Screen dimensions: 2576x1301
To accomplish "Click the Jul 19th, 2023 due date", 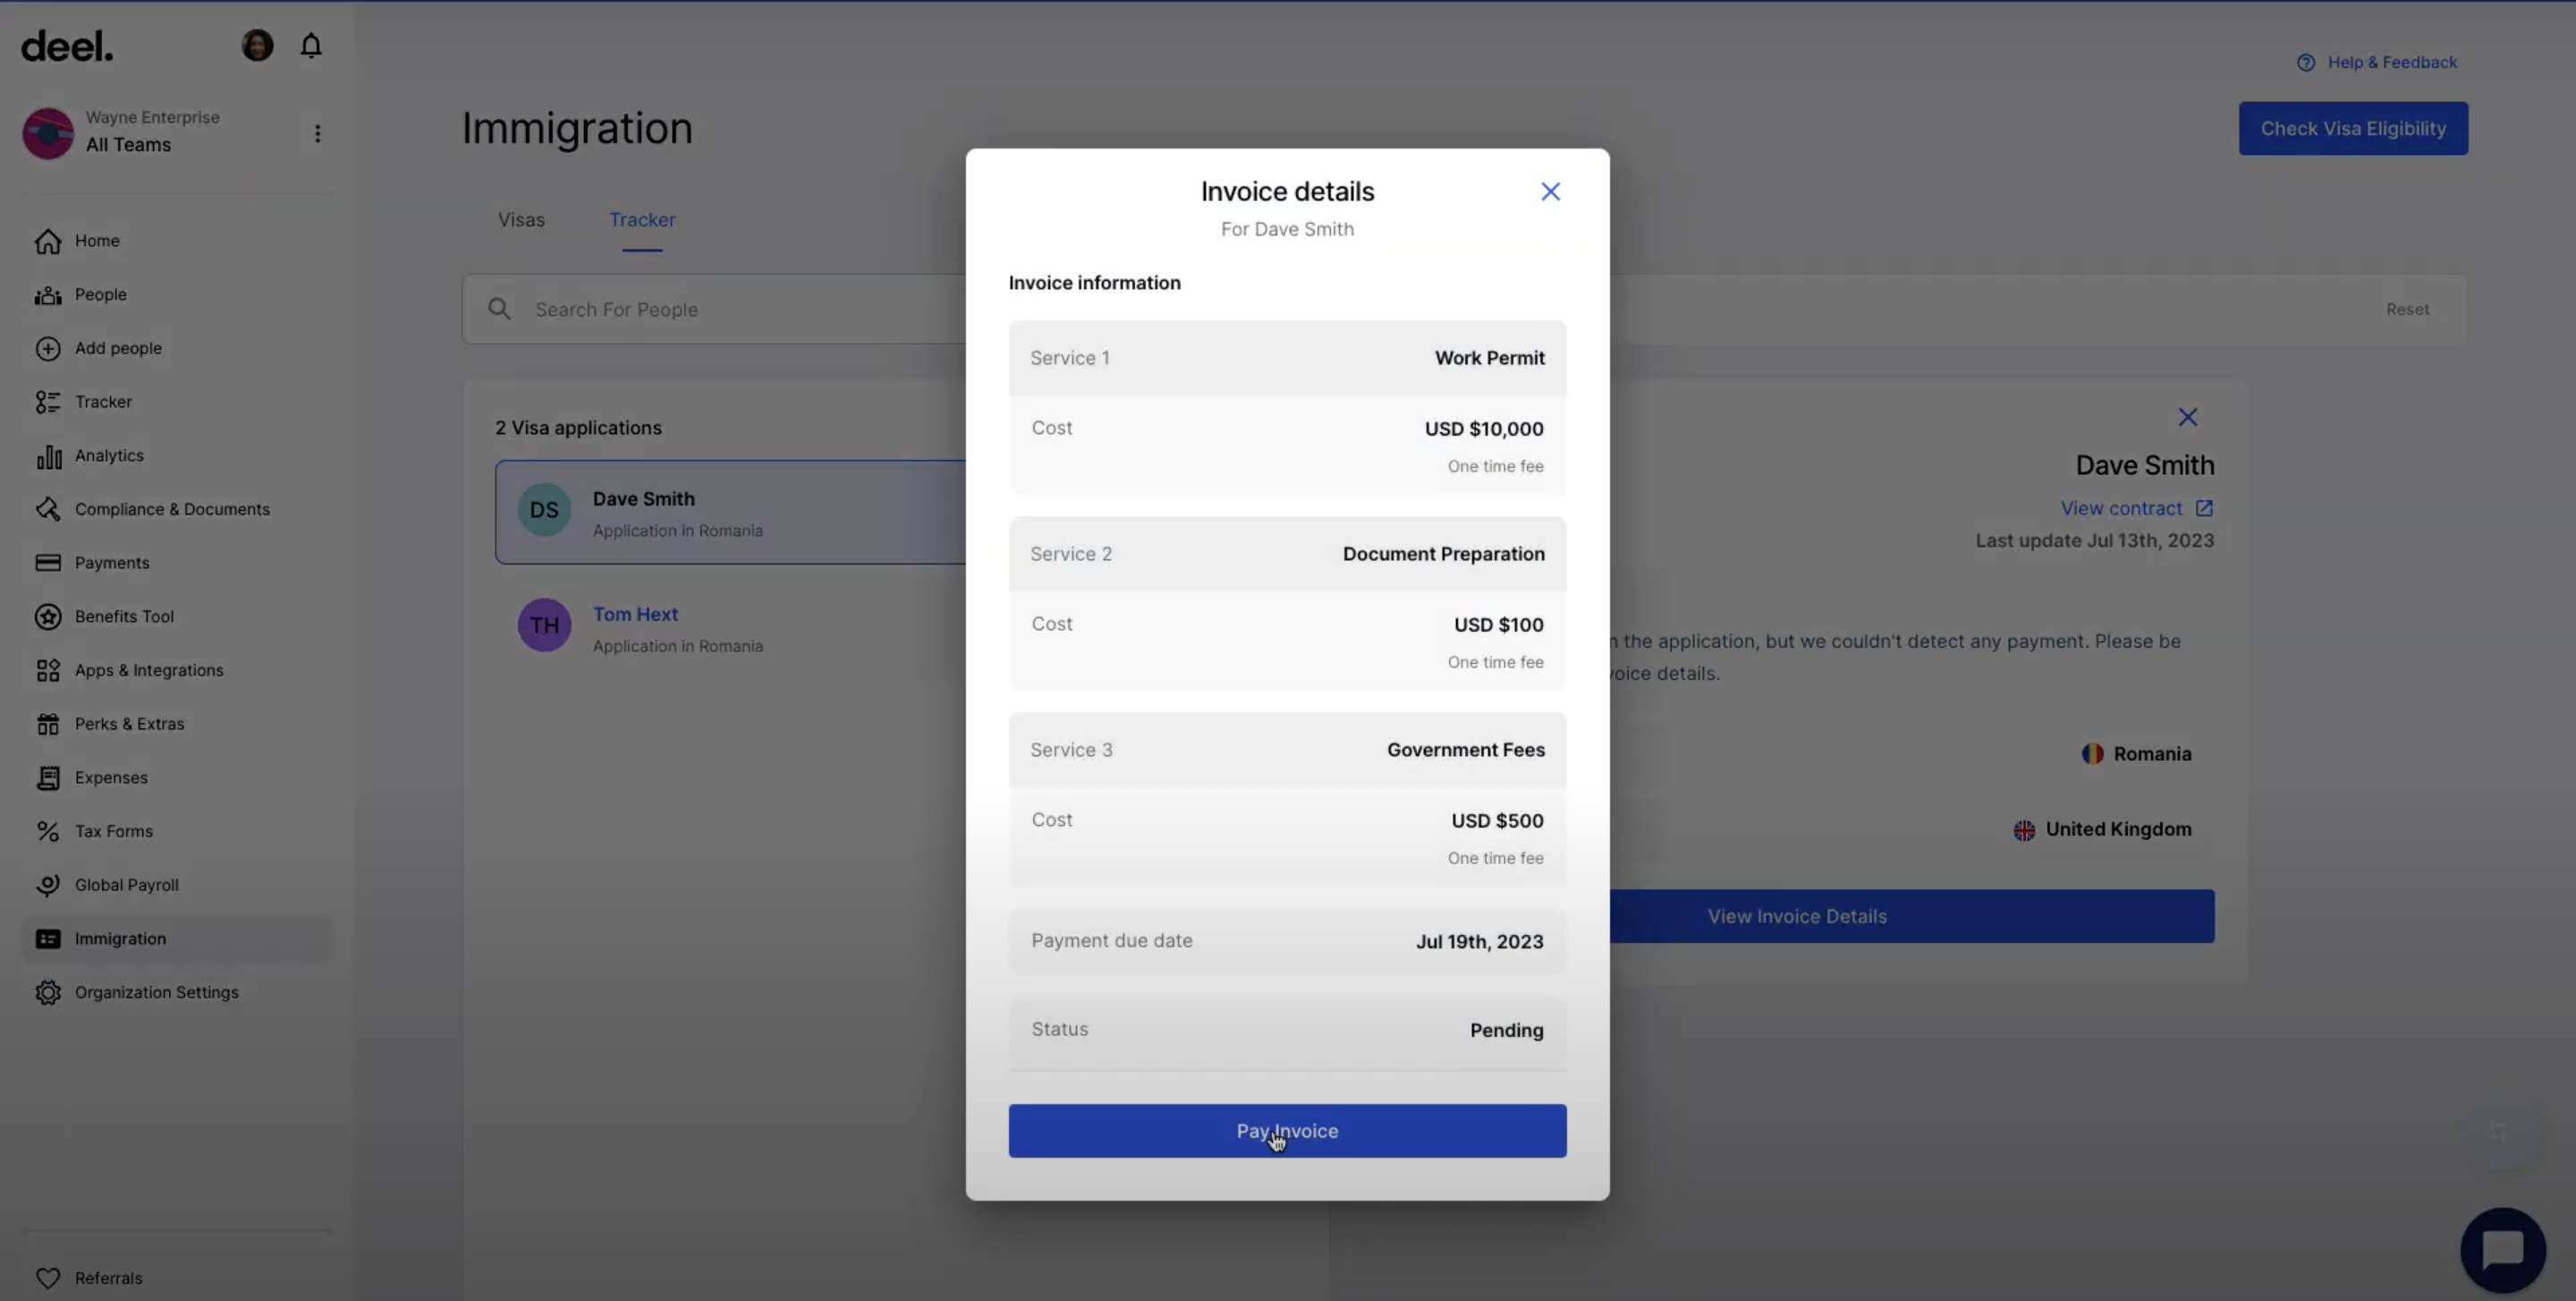I will pyautogui.click(x=1479, y=942).
